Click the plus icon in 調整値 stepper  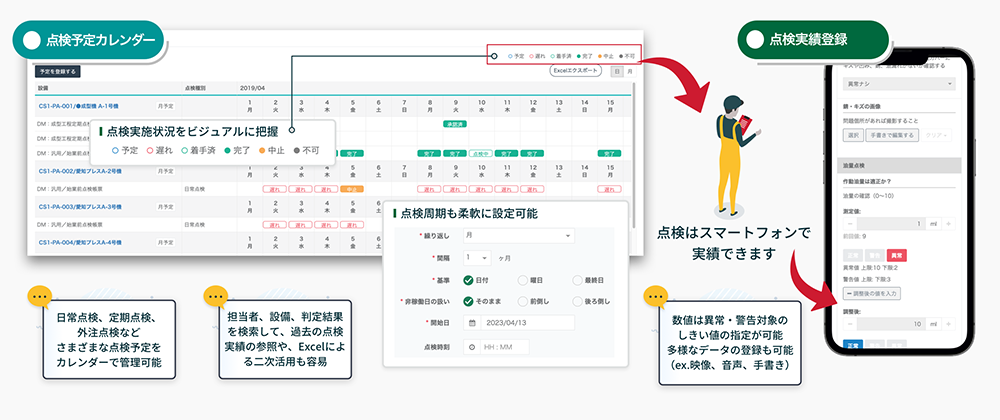point(948,325)
